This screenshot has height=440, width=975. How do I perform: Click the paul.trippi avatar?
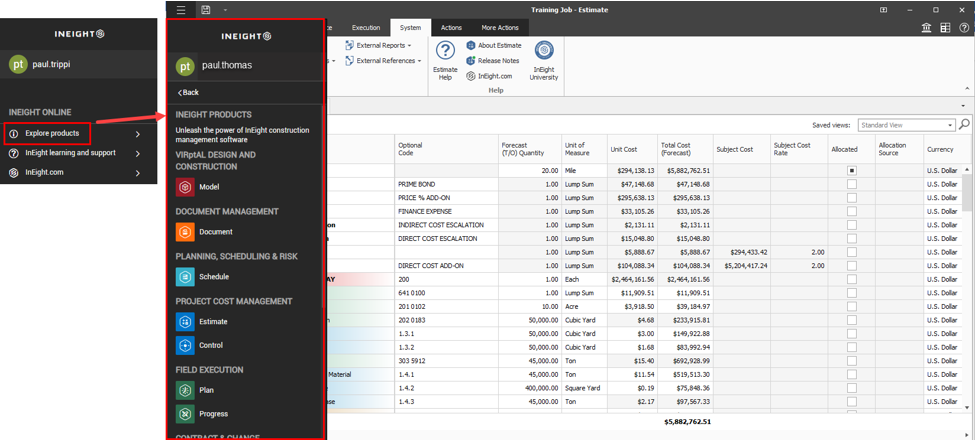coord(18,65)
